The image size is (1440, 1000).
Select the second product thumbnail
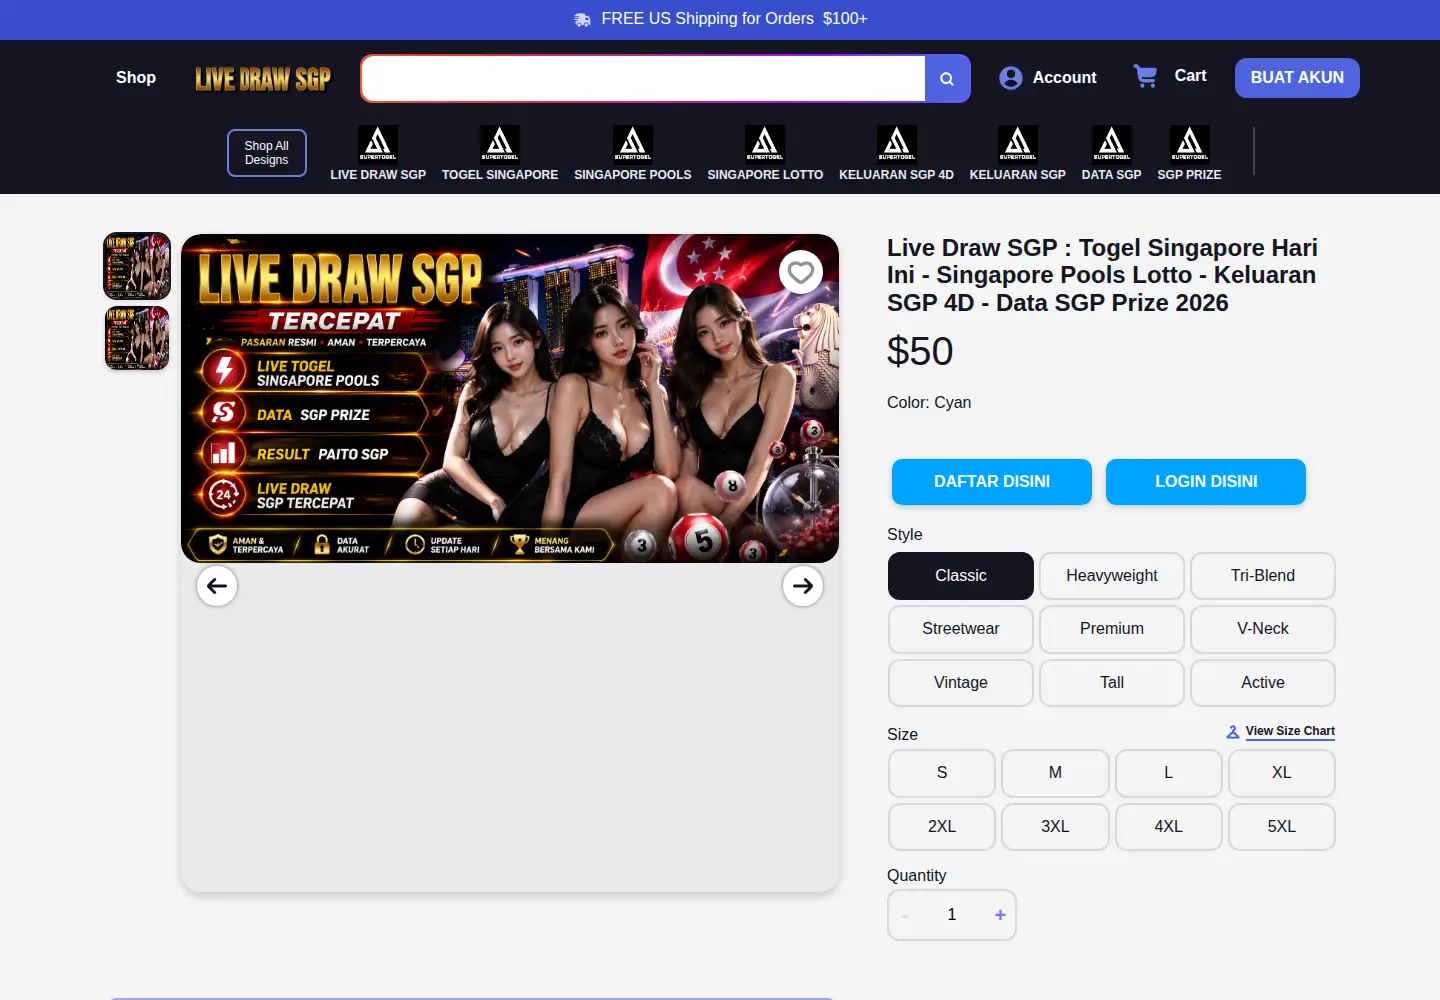[137, 338]
